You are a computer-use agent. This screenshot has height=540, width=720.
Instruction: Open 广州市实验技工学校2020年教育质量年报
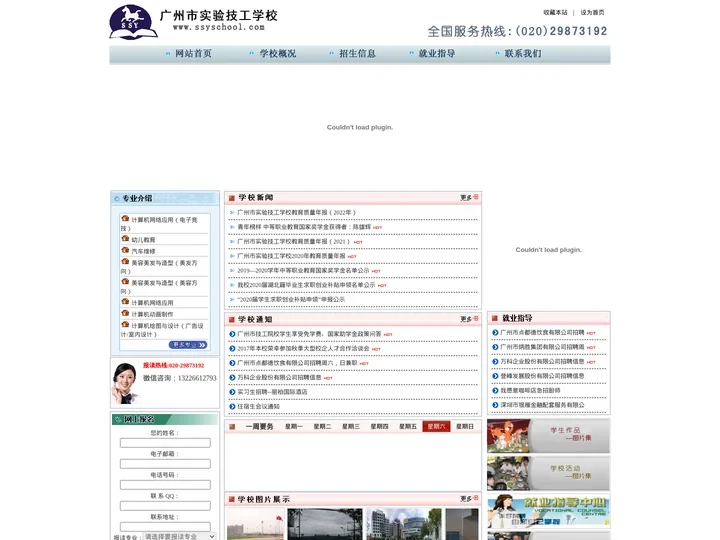click(x=291, y=256)
